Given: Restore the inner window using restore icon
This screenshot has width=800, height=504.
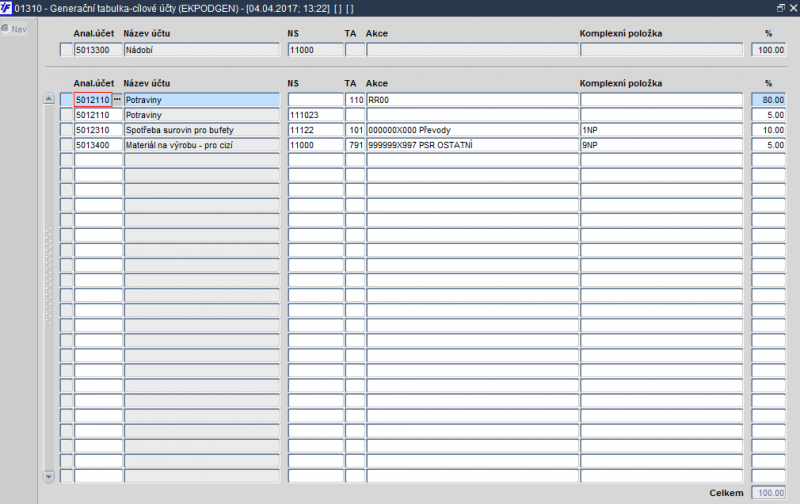Looking at the screenshot, I should [781, 8].
